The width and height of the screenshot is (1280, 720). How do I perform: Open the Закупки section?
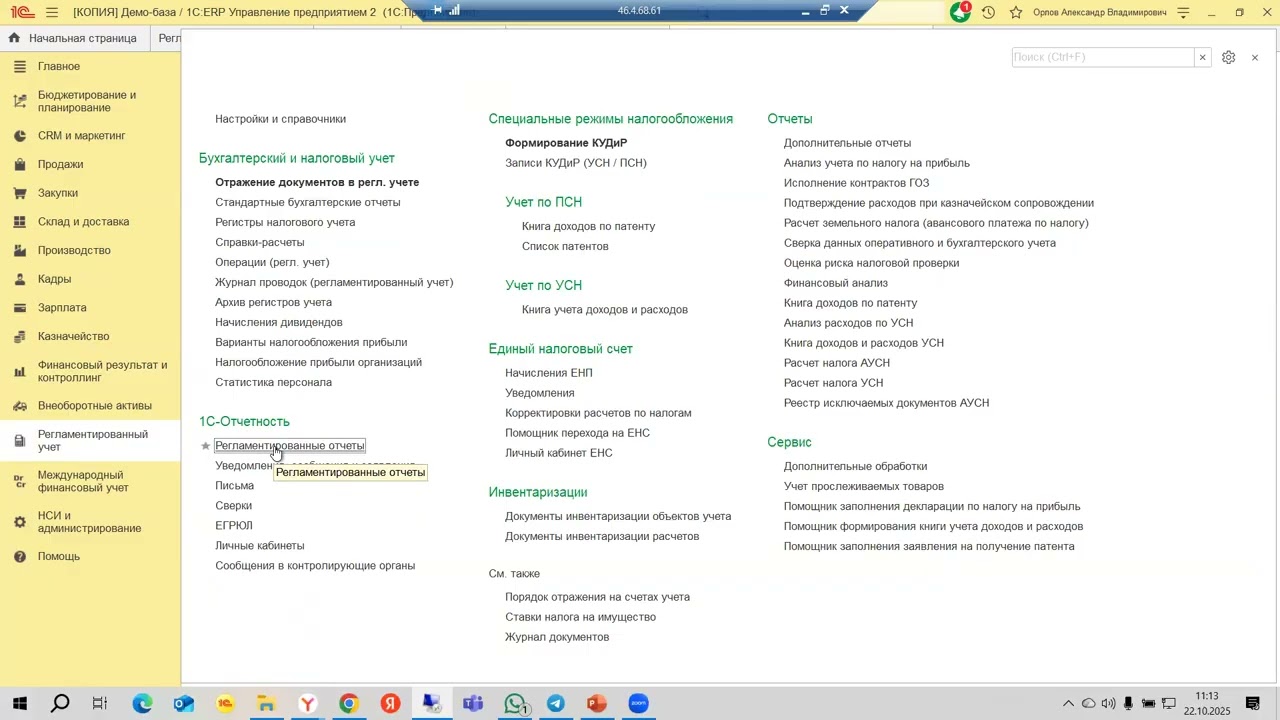coord(58,193)
